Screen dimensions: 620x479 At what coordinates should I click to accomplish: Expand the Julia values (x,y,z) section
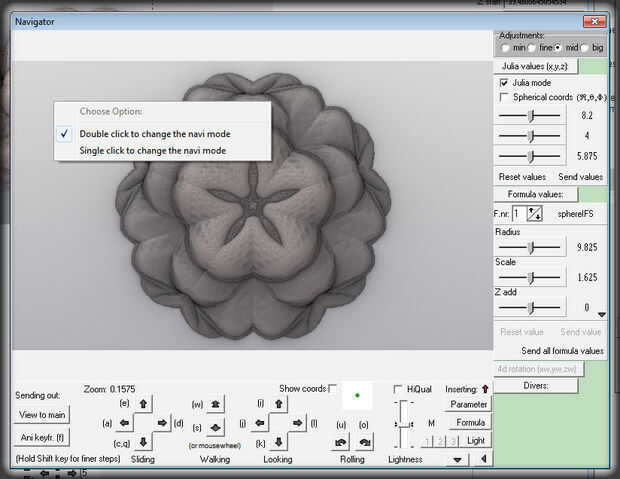coord(537,66)
